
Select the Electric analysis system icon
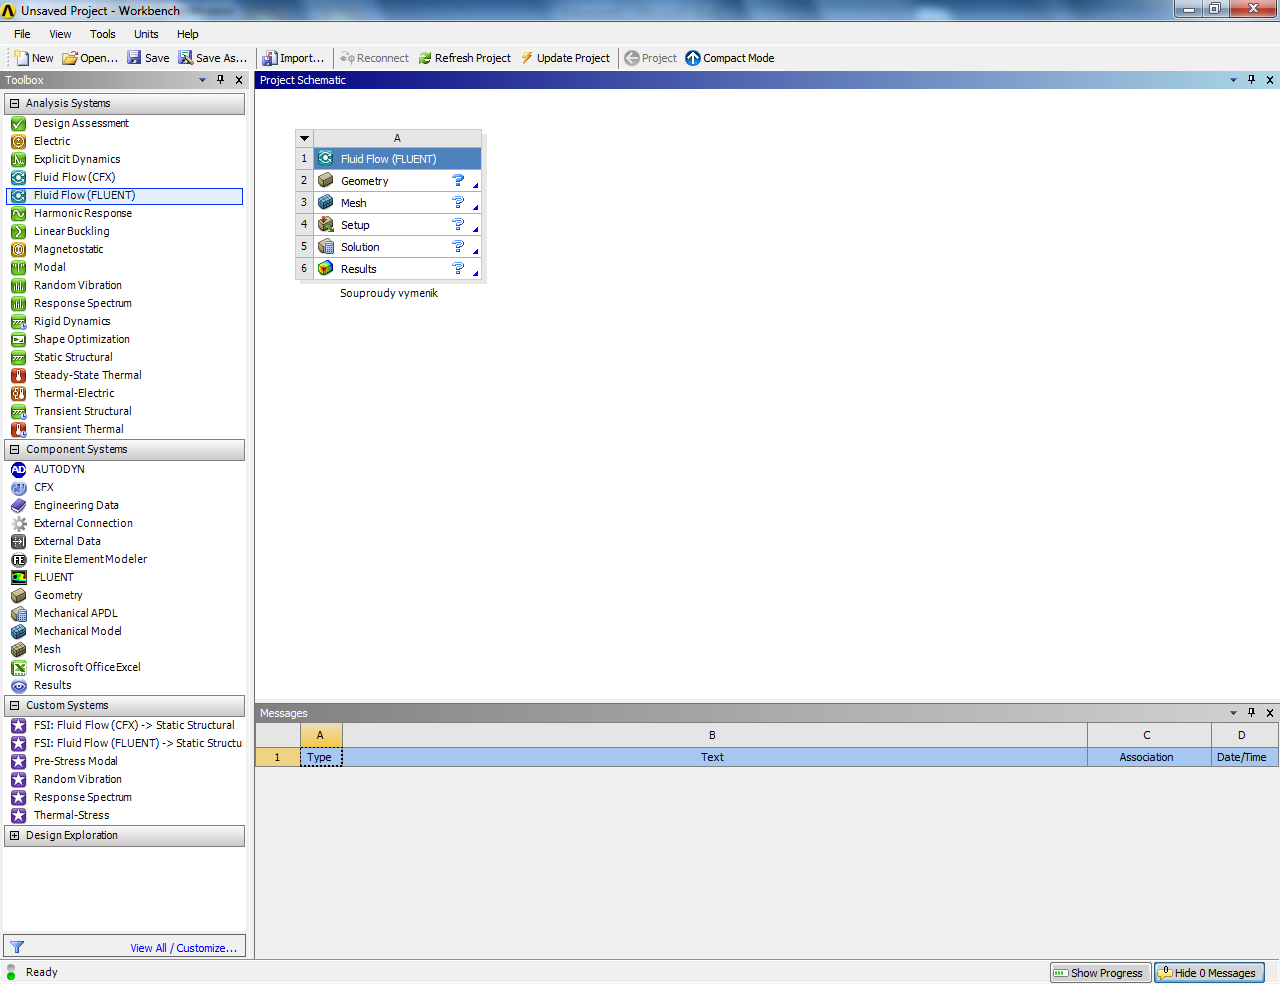click(x=18, y=141)
